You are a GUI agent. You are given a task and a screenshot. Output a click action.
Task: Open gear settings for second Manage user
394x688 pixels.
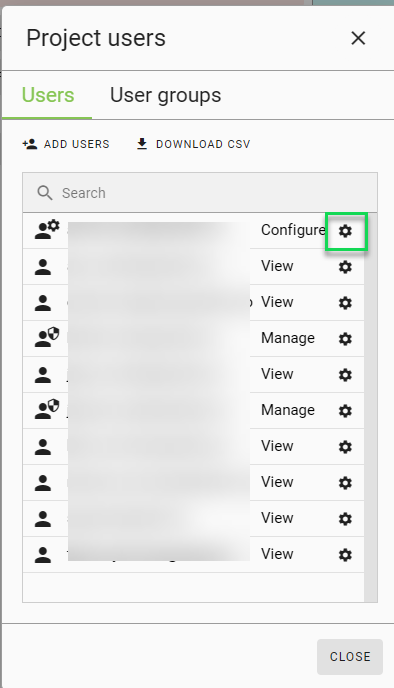345,411
